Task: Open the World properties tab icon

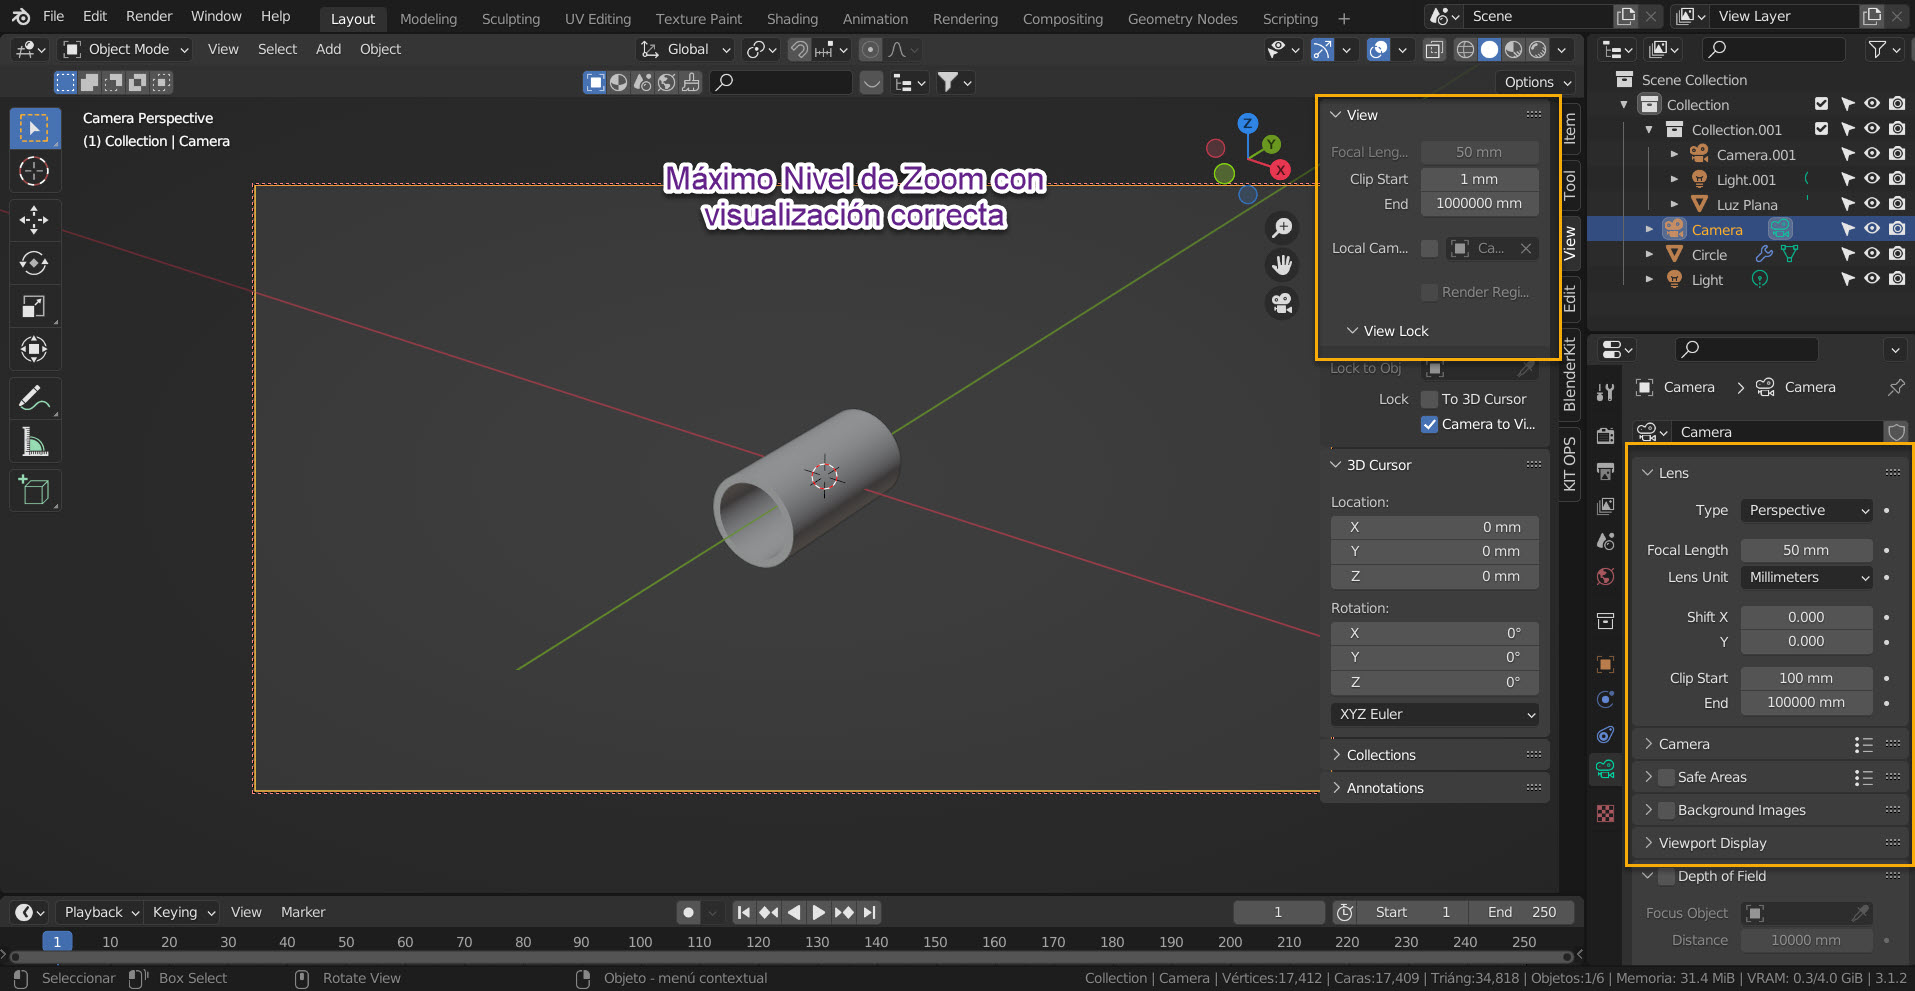Action: (x=1606, y=576)
